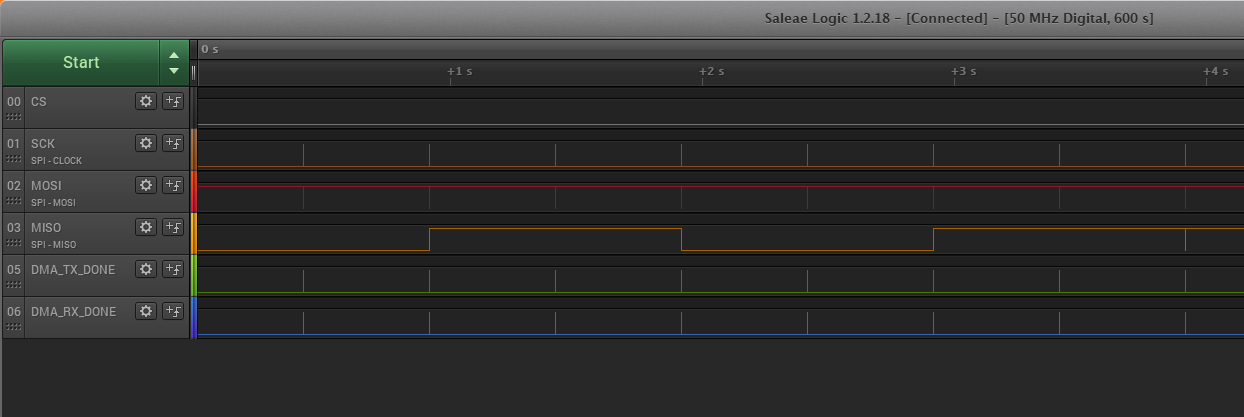Select the DMA_RX_DONE channel label
This screenshot has width=1244, height=417.
point(73,311)
